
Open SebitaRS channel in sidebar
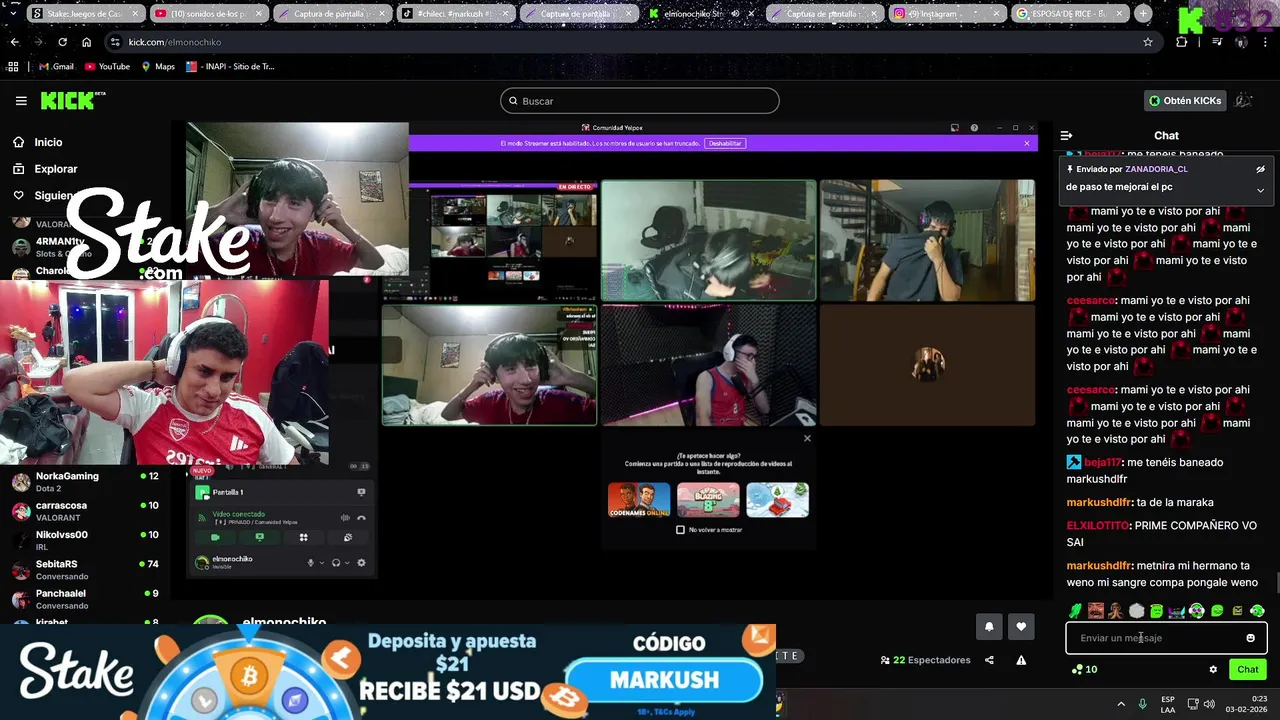click(x=85, y=569)
